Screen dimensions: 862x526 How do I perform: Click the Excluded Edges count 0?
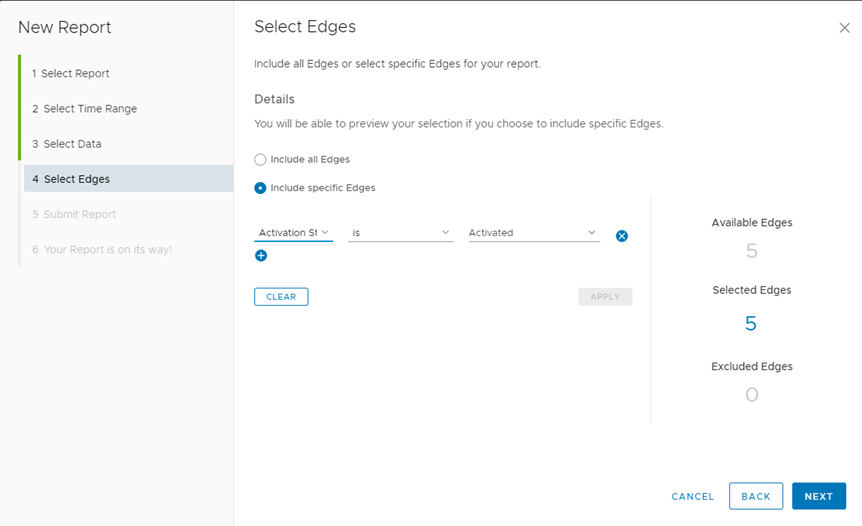[x=751, y=395]
